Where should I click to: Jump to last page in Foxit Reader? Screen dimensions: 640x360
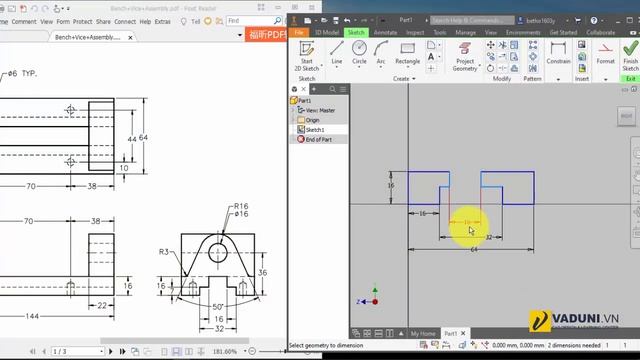pyautogui.click(x=122, y=351)
